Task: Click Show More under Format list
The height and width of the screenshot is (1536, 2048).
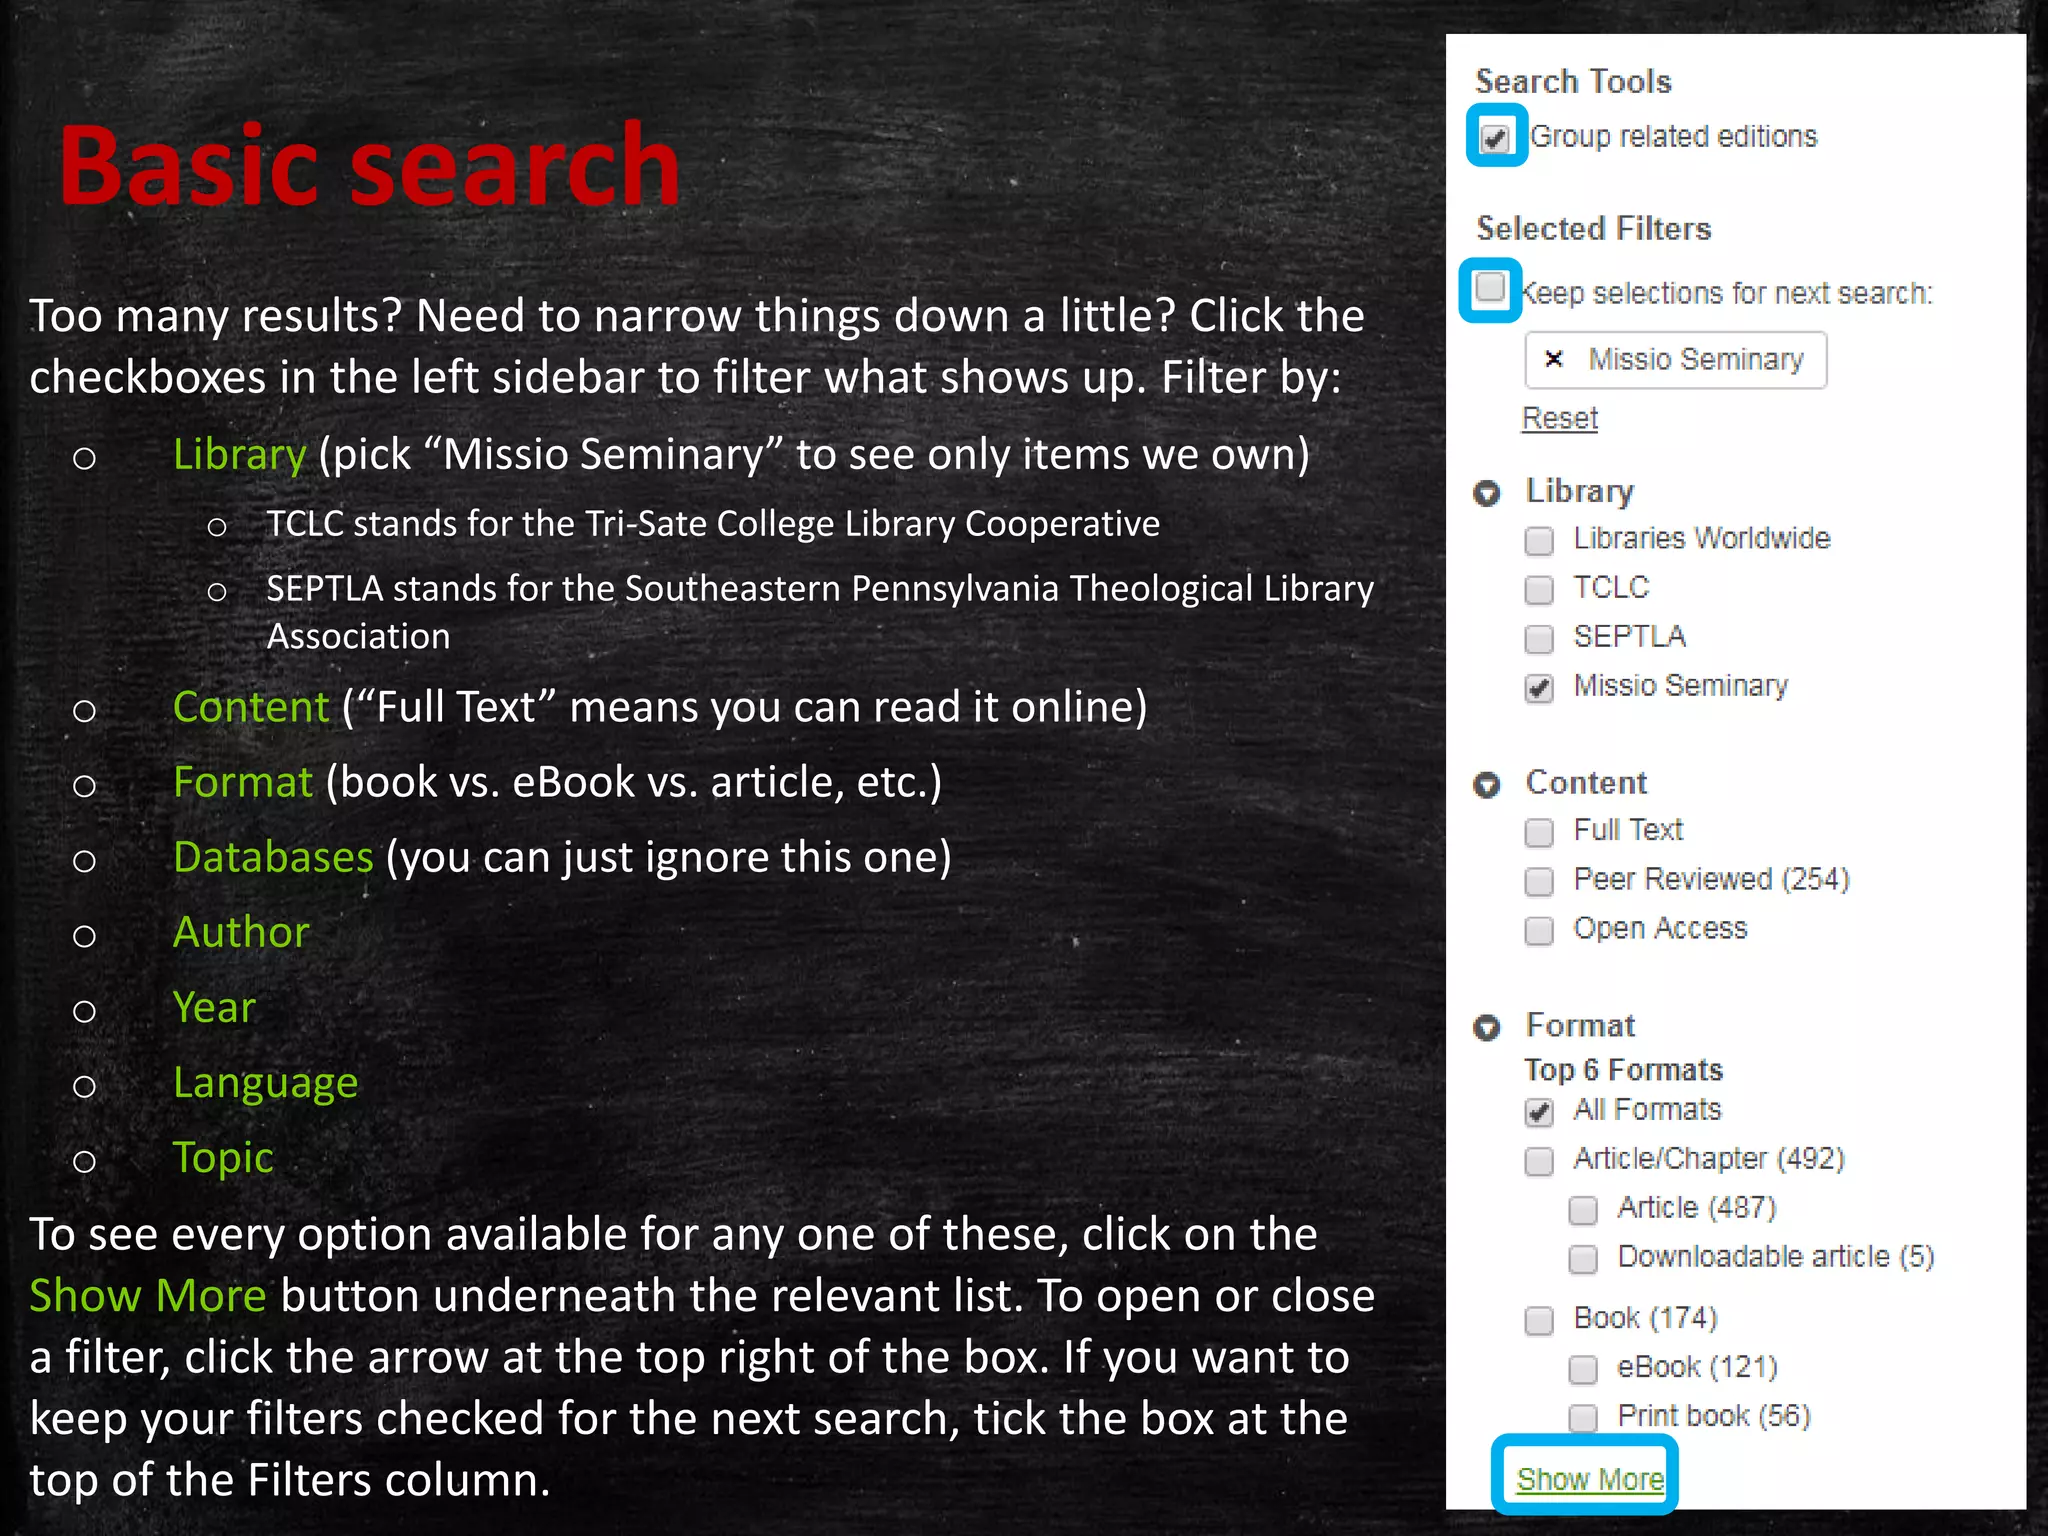Action: click(1590, 1478)
